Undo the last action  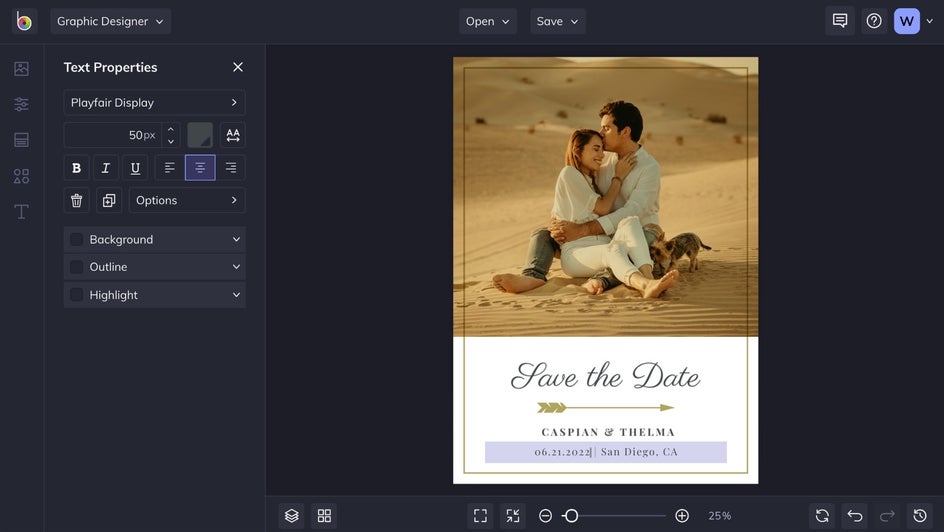pyautogui.click(x=855, y=516)
